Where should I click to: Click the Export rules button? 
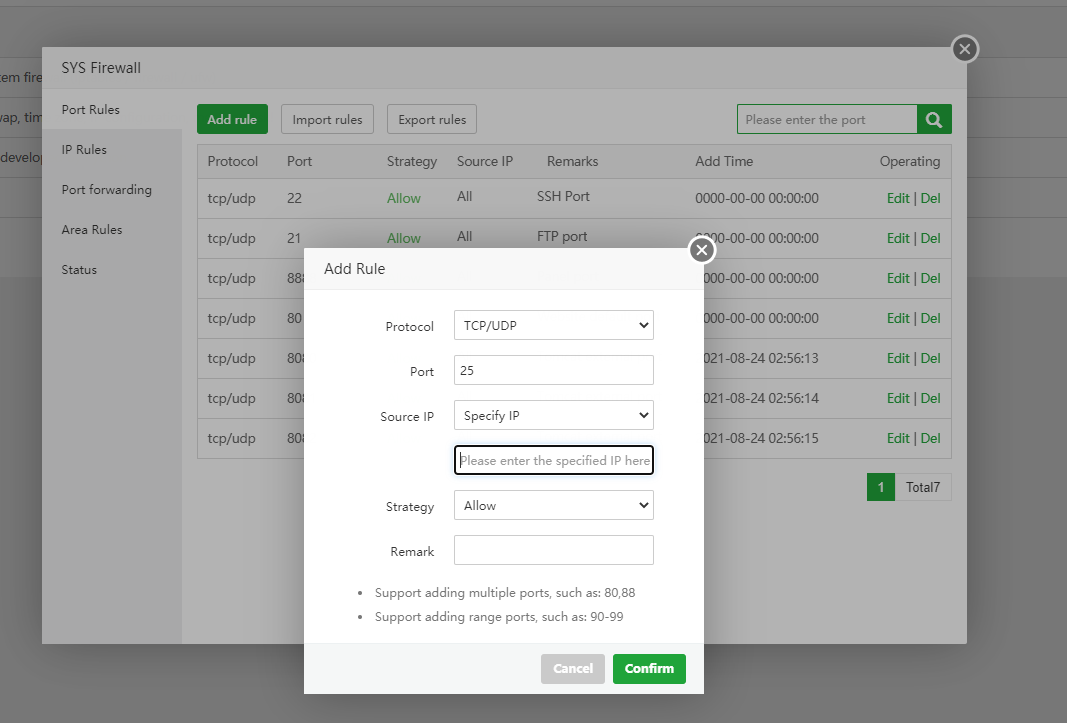431,118
